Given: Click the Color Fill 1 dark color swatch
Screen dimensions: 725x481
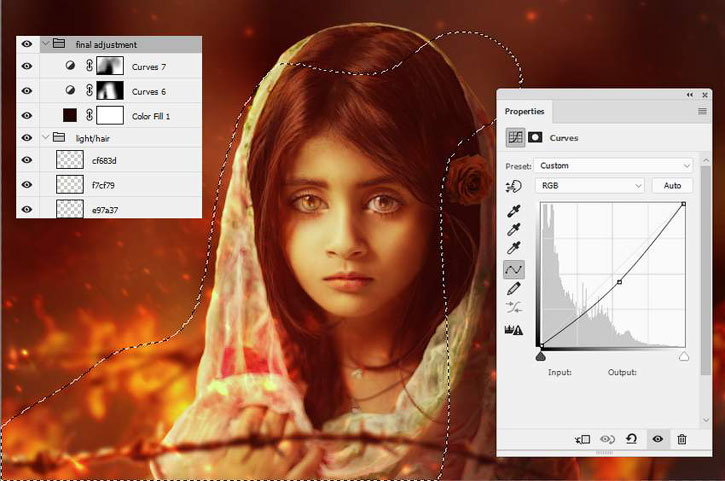Looking at the screenshot, I should pyautogui.click(x=70, y=115).
